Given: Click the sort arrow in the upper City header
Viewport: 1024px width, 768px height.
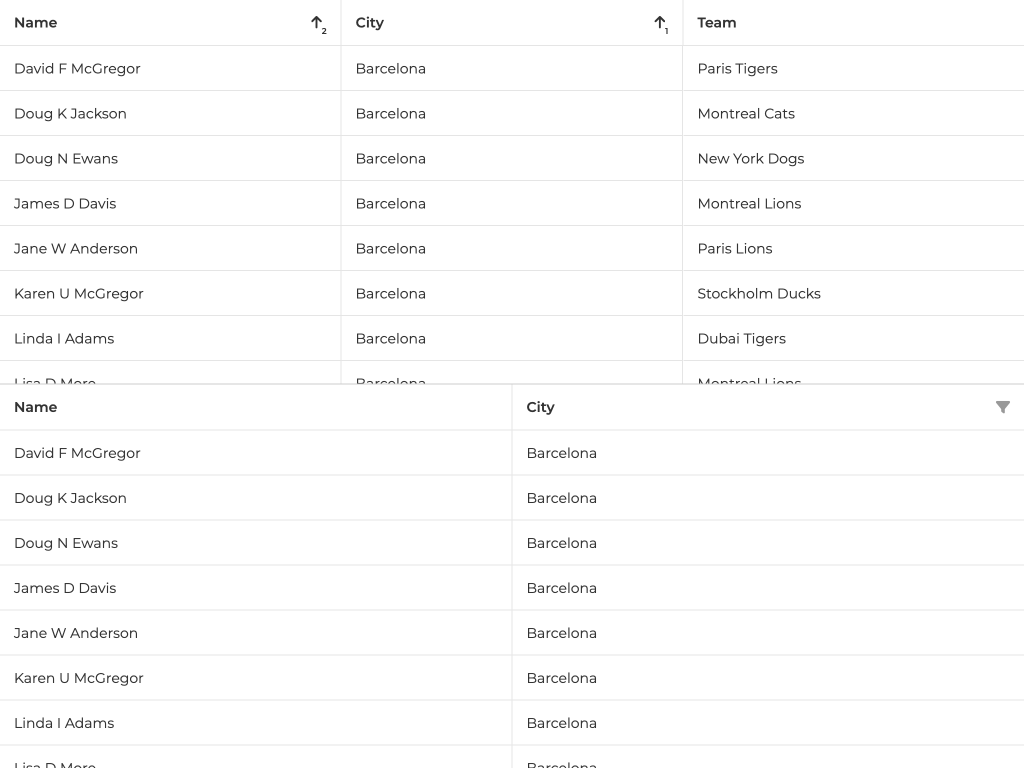Looking at the screenshot, I should tap(660, 23).
